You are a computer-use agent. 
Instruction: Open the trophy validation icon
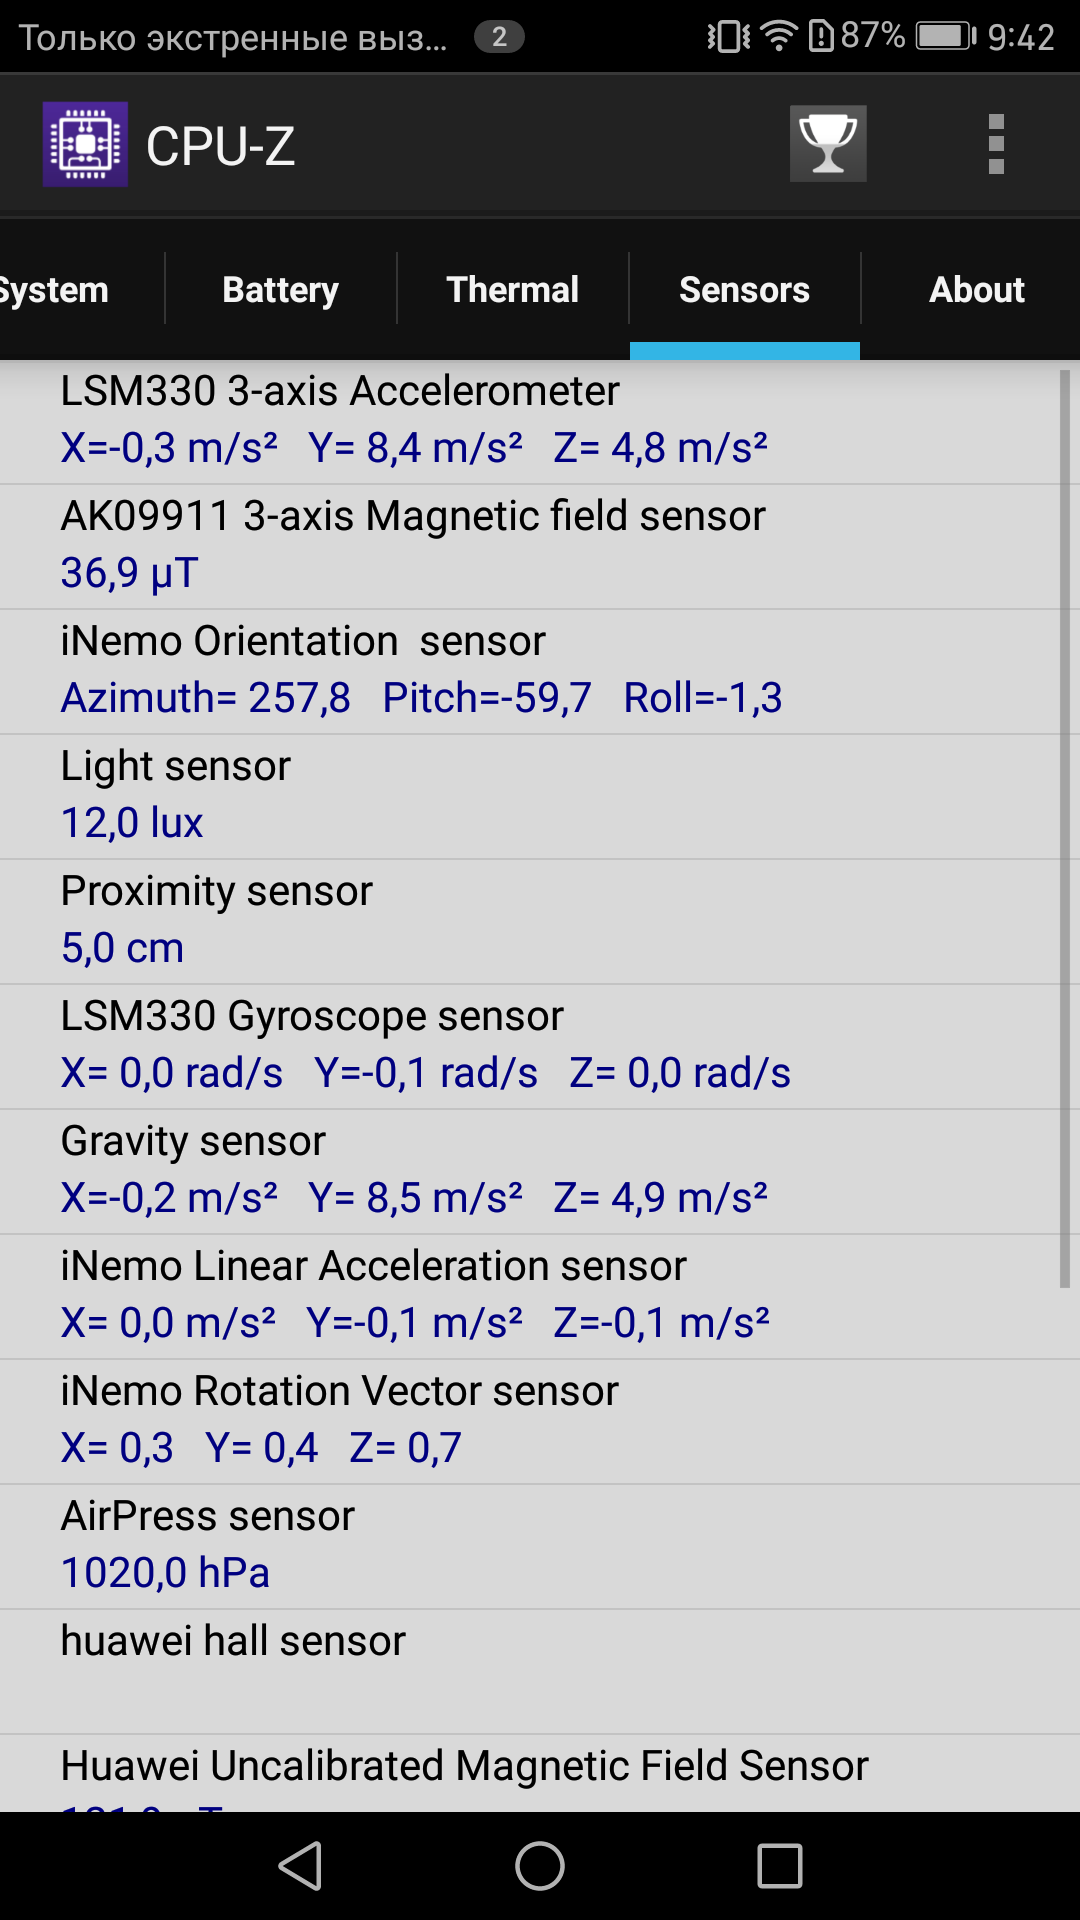tap(828, 144)
